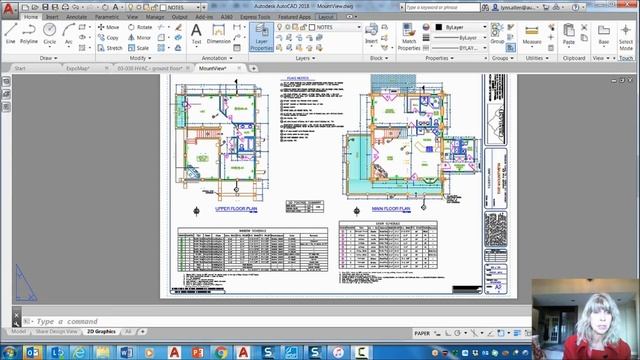Activate the Scale tool
Screen dimensions: 640x360
(138, 48)
